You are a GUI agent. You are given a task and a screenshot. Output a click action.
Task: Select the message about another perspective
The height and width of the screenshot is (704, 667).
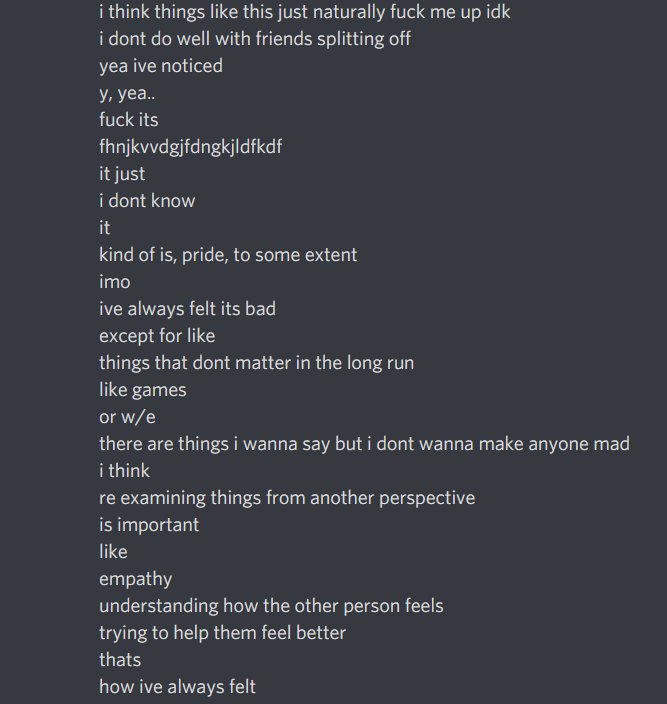(x=287, y=498)
